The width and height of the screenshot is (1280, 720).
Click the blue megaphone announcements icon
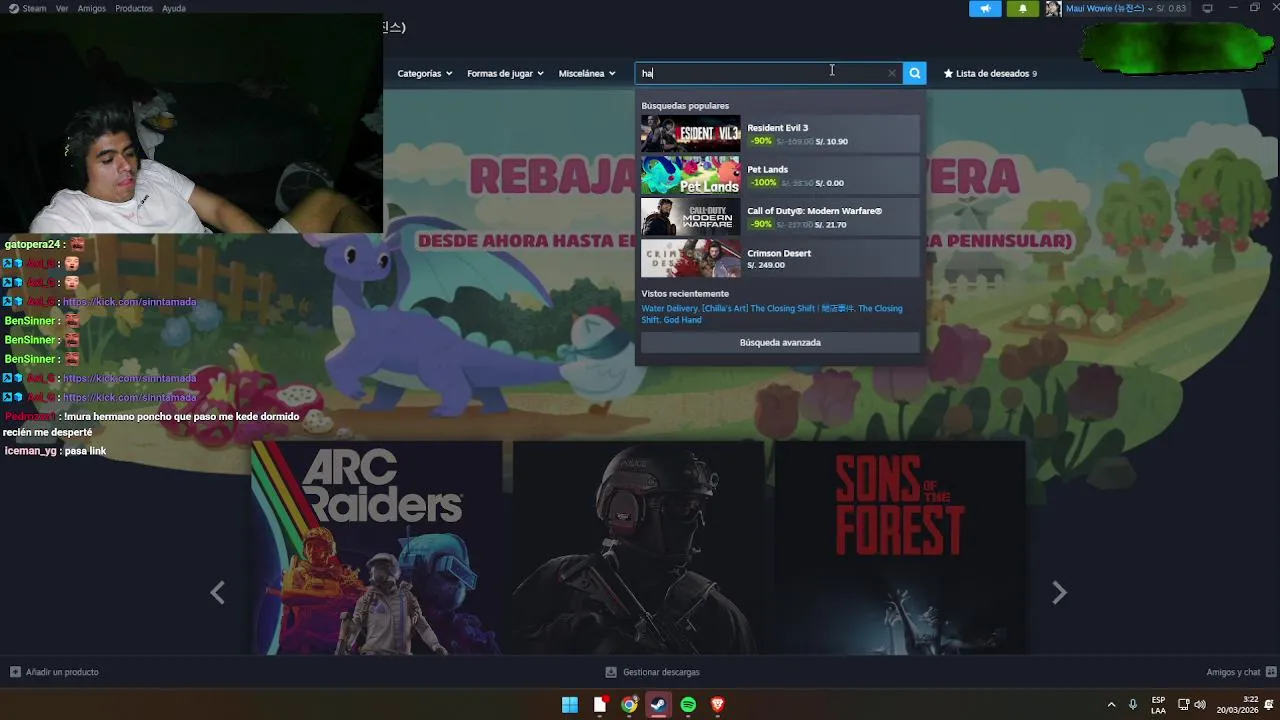tap(985, 8)
